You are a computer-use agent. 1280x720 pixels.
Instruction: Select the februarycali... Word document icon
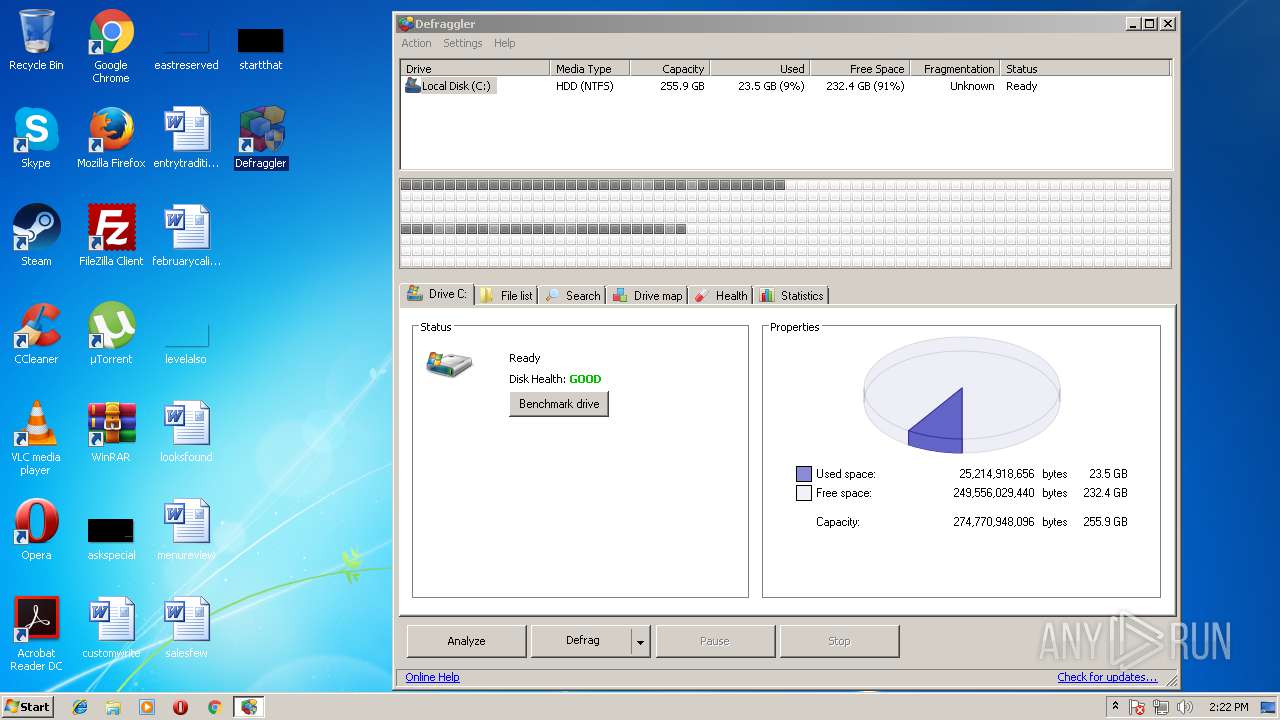tap(186, 236)
